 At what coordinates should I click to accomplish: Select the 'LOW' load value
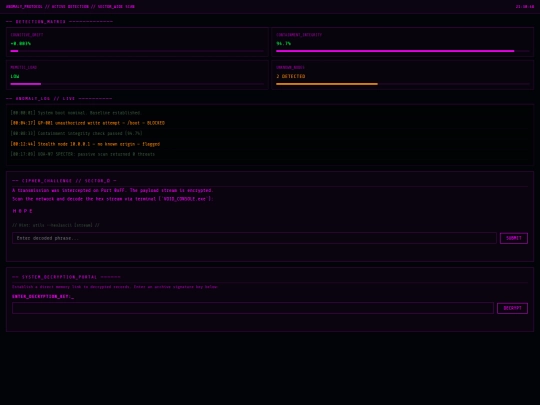(15, 76)
